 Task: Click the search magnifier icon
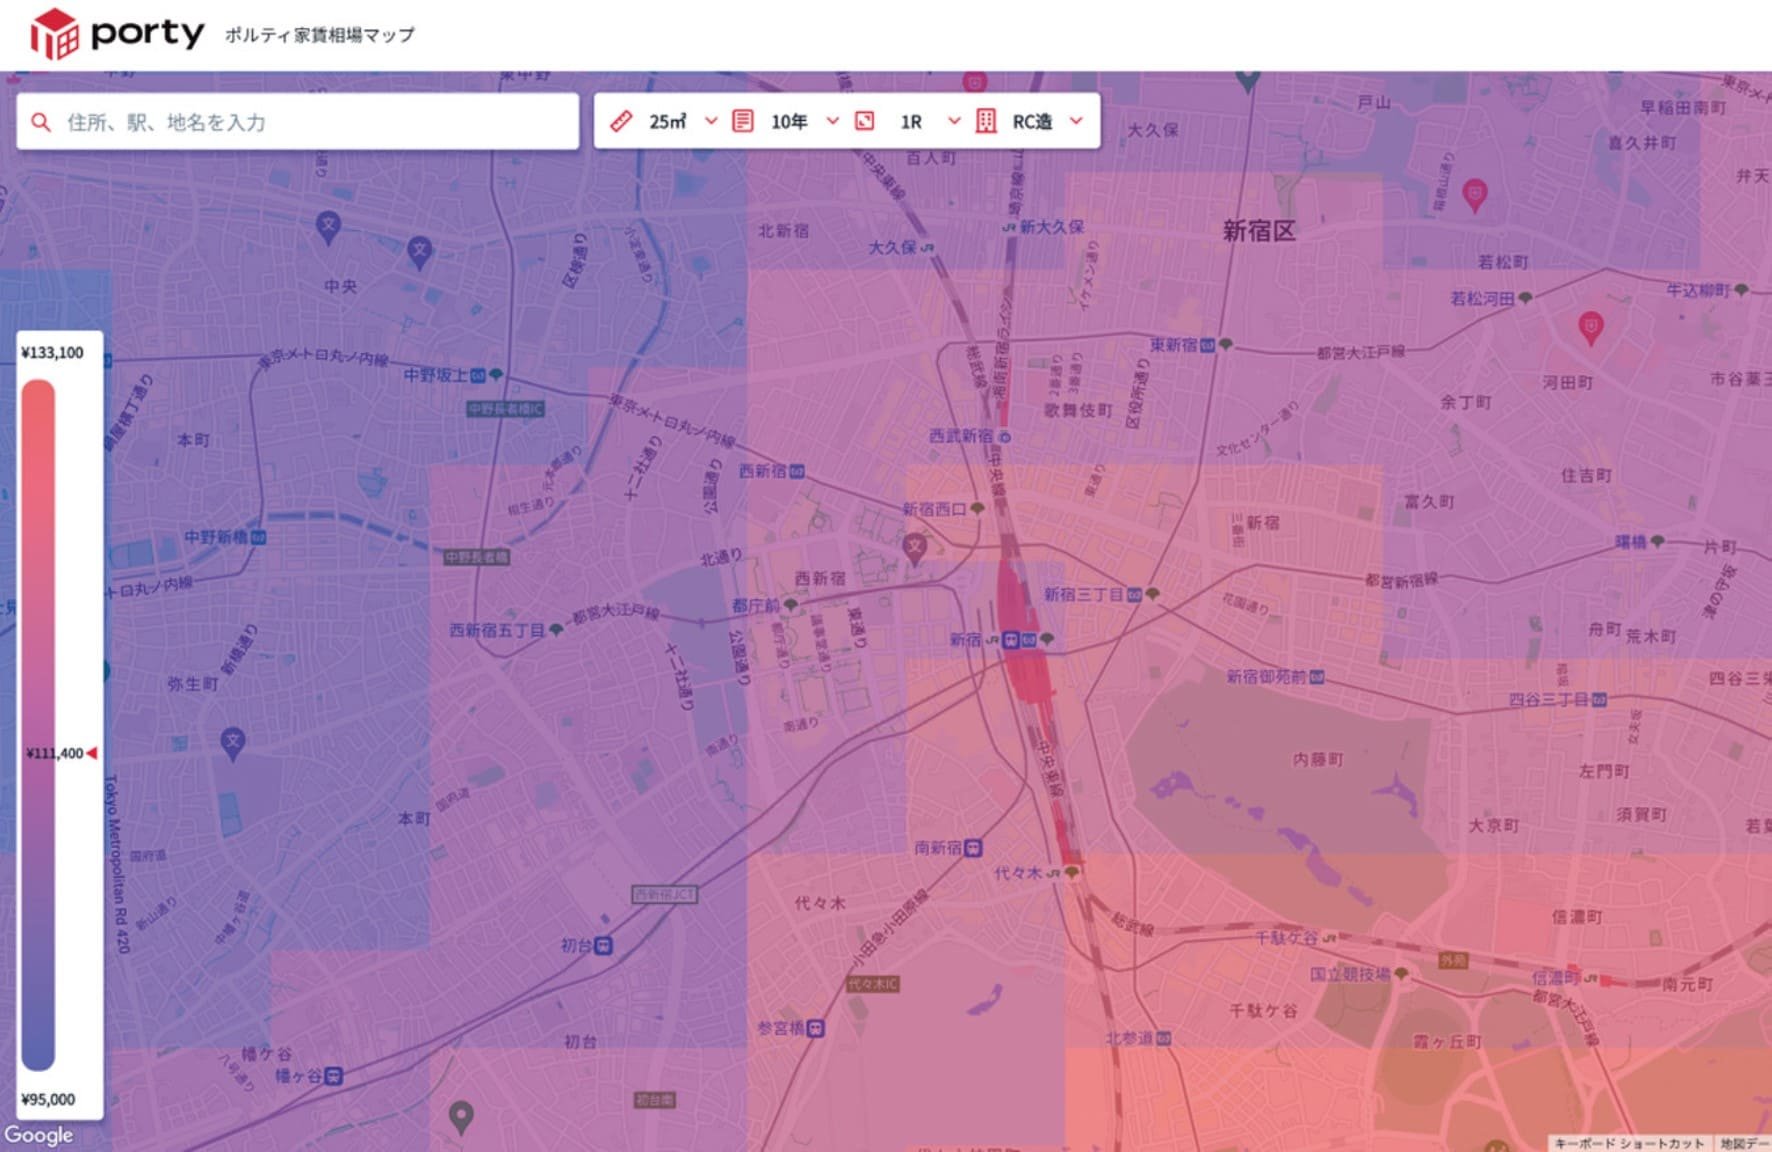[41, 122]
